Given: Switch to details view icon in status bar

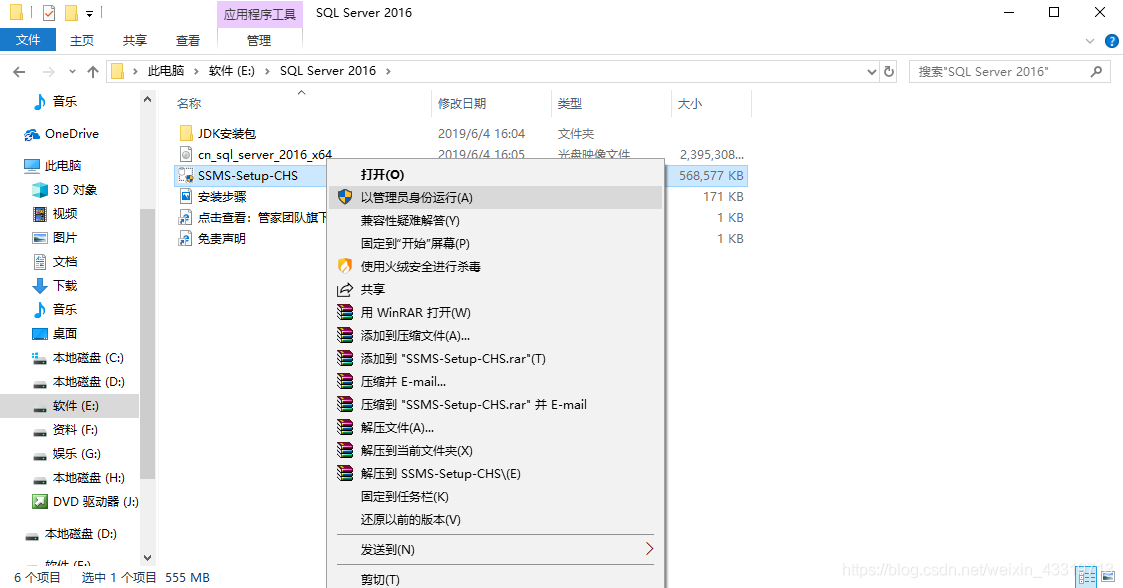Looking at the screenshot, I should [x=1086, y=577].
